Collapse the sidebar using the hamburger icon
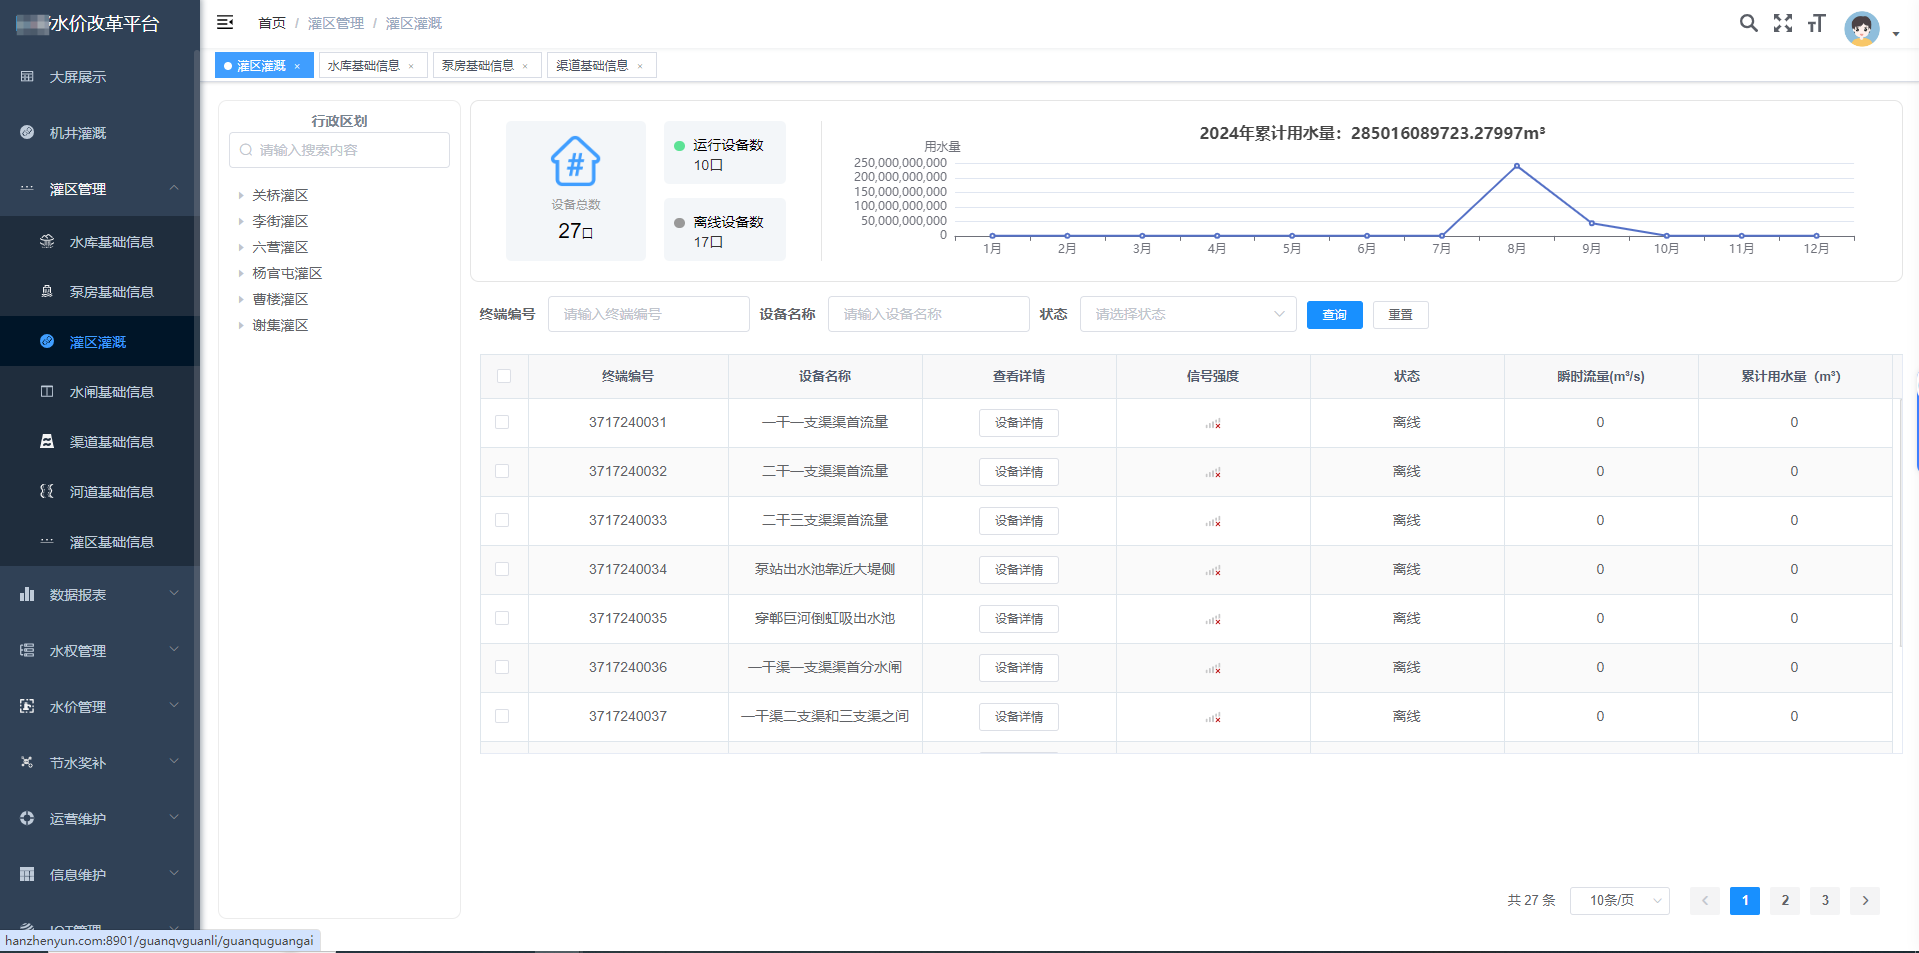1919x953 pixels. pos(225,22)
